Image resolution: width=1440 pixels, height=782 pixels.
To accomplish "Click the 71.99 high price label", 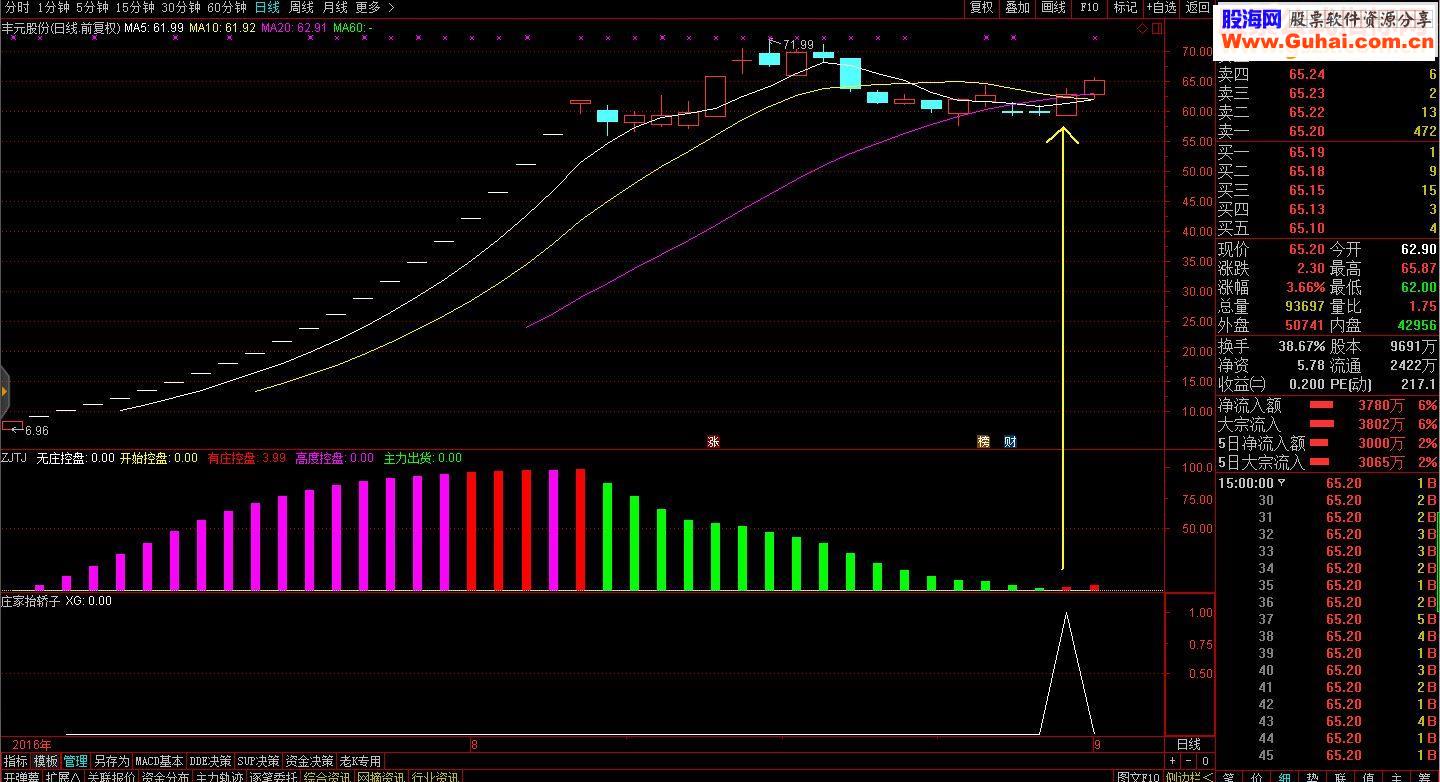I will [x=798, y=45].
